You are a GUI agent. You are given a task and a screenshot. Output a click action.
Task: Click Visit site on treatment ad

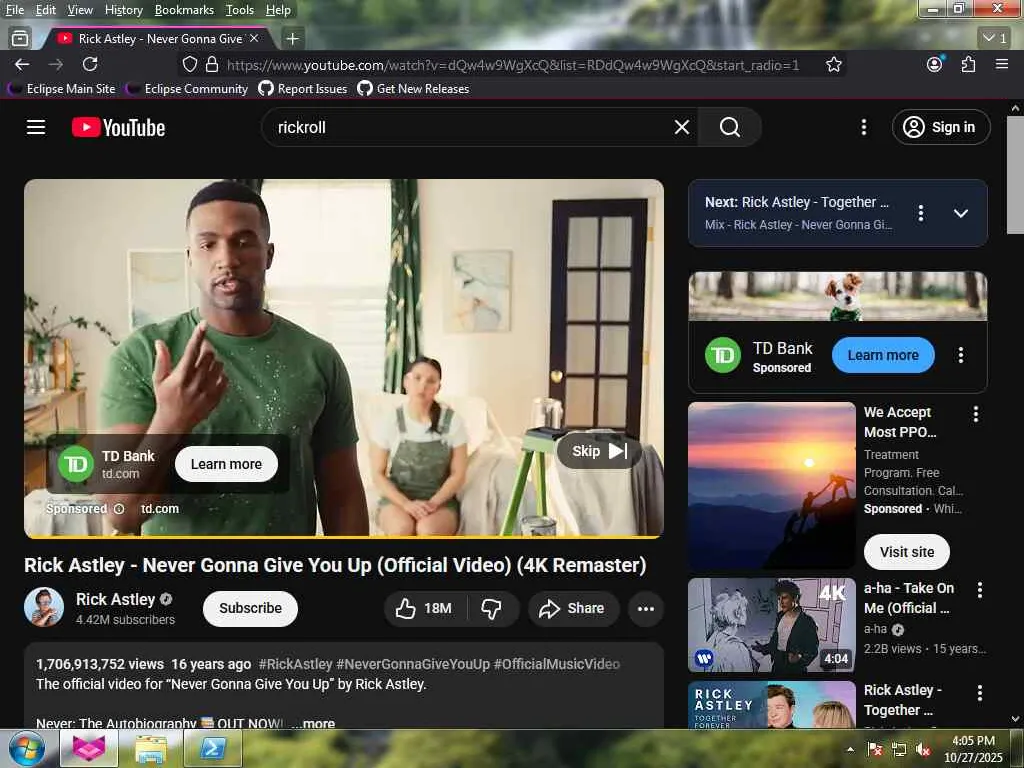click(x=906, y=552)
